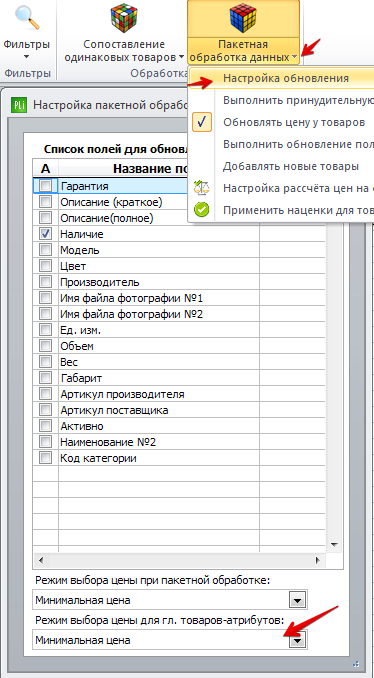Uncheck the Наличие checkbox
The image size is (374, 678).
(x=45, y=234)
